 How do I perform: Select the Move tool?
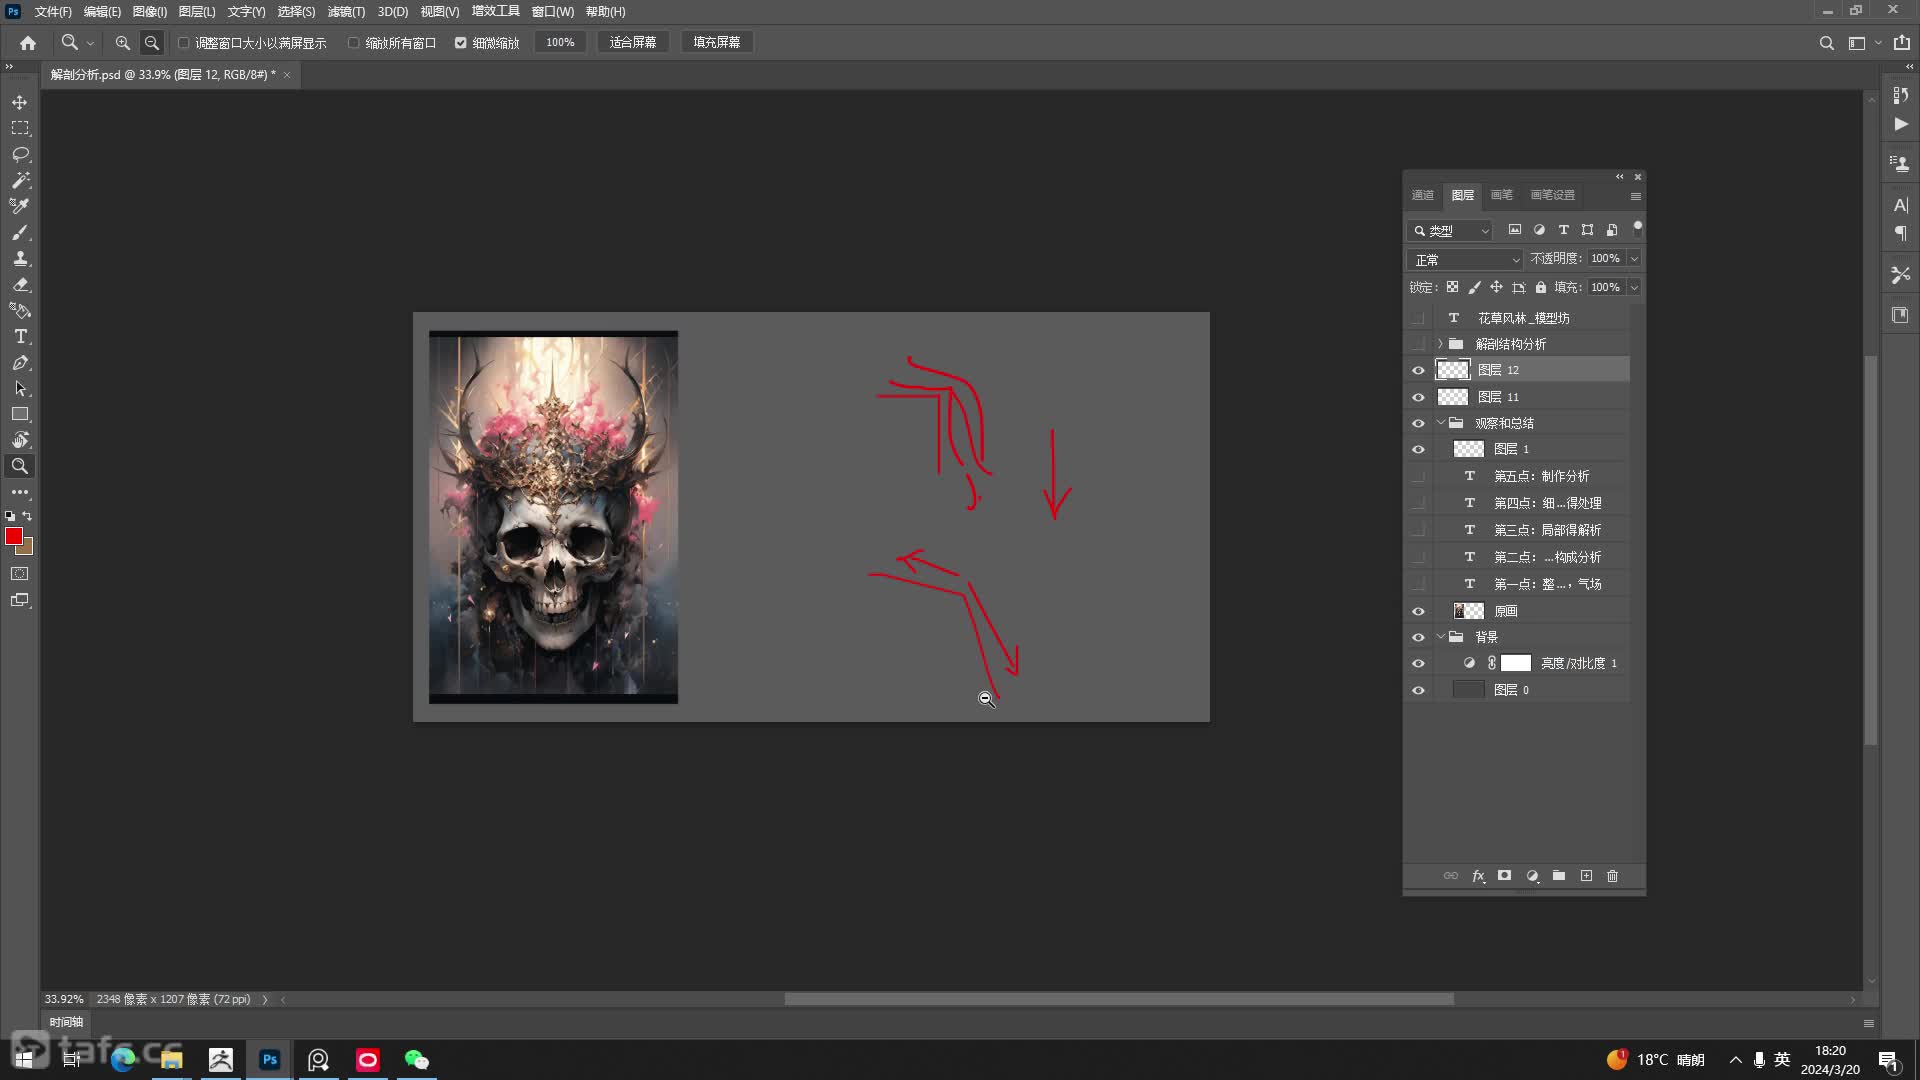click(x=20, y=103)
